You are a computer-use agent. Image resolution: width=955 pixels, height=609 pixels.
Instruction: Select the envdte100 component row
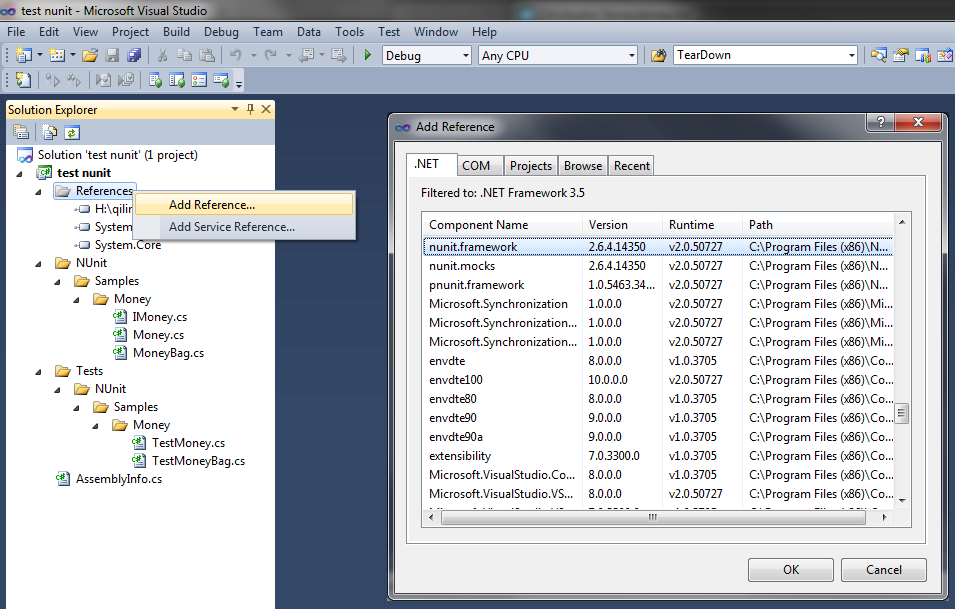[659, 379]
